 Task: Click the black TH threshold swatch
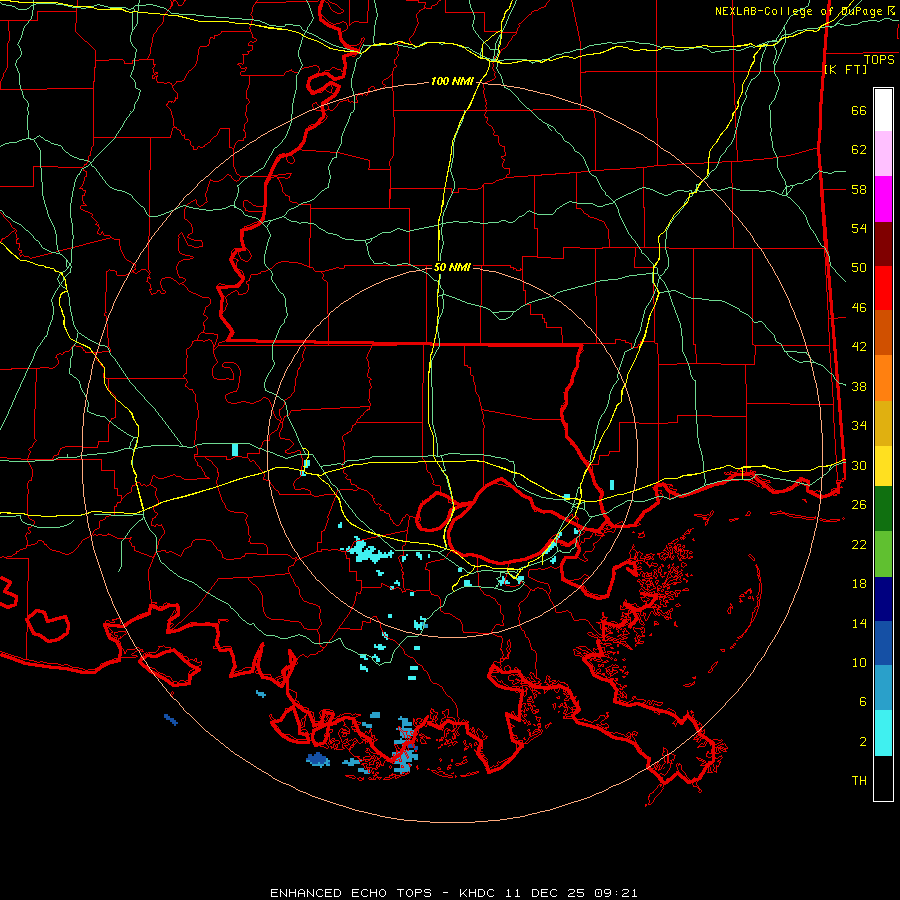(883, 778)
